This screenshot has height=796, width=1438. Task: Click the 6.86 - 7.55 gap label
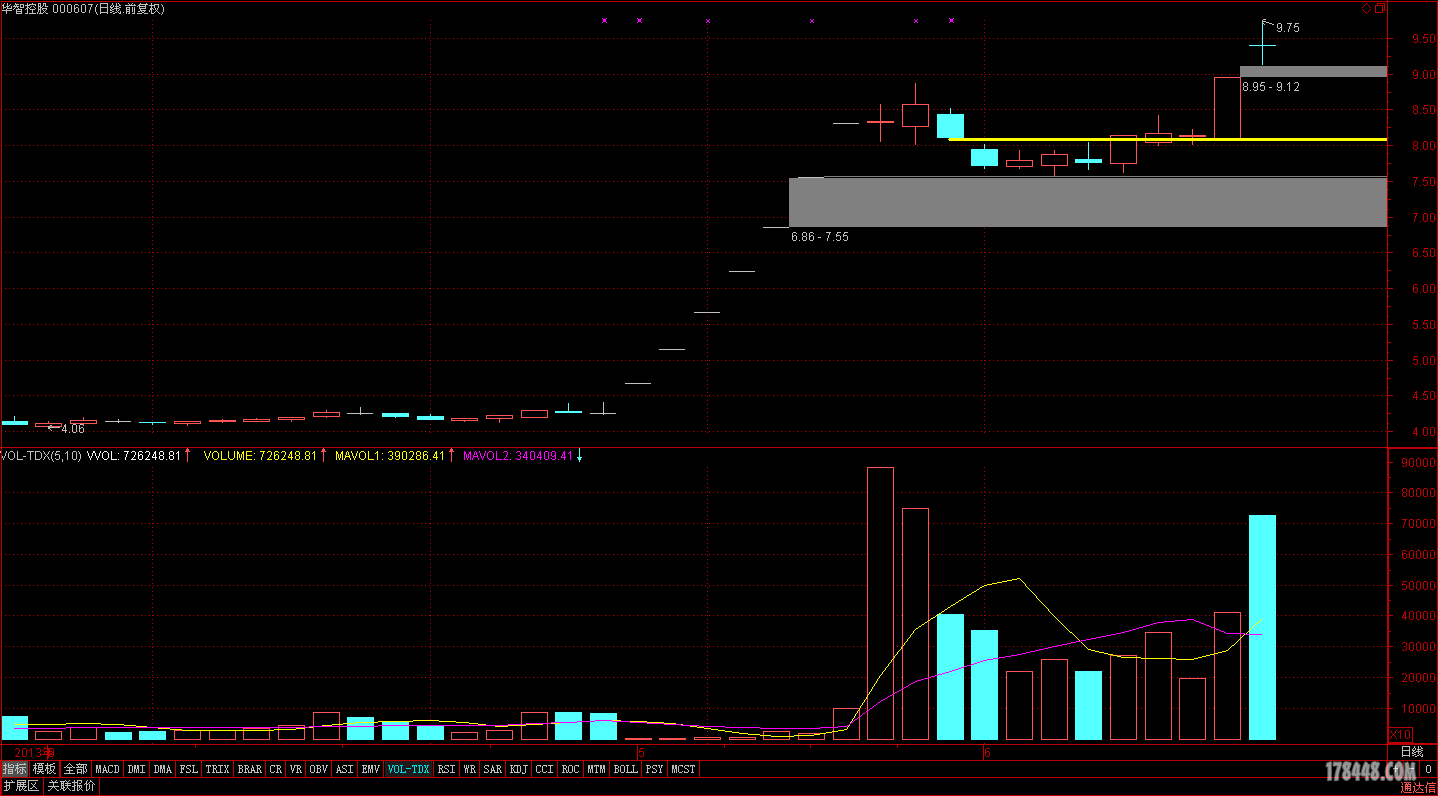[x=819, y=237]
